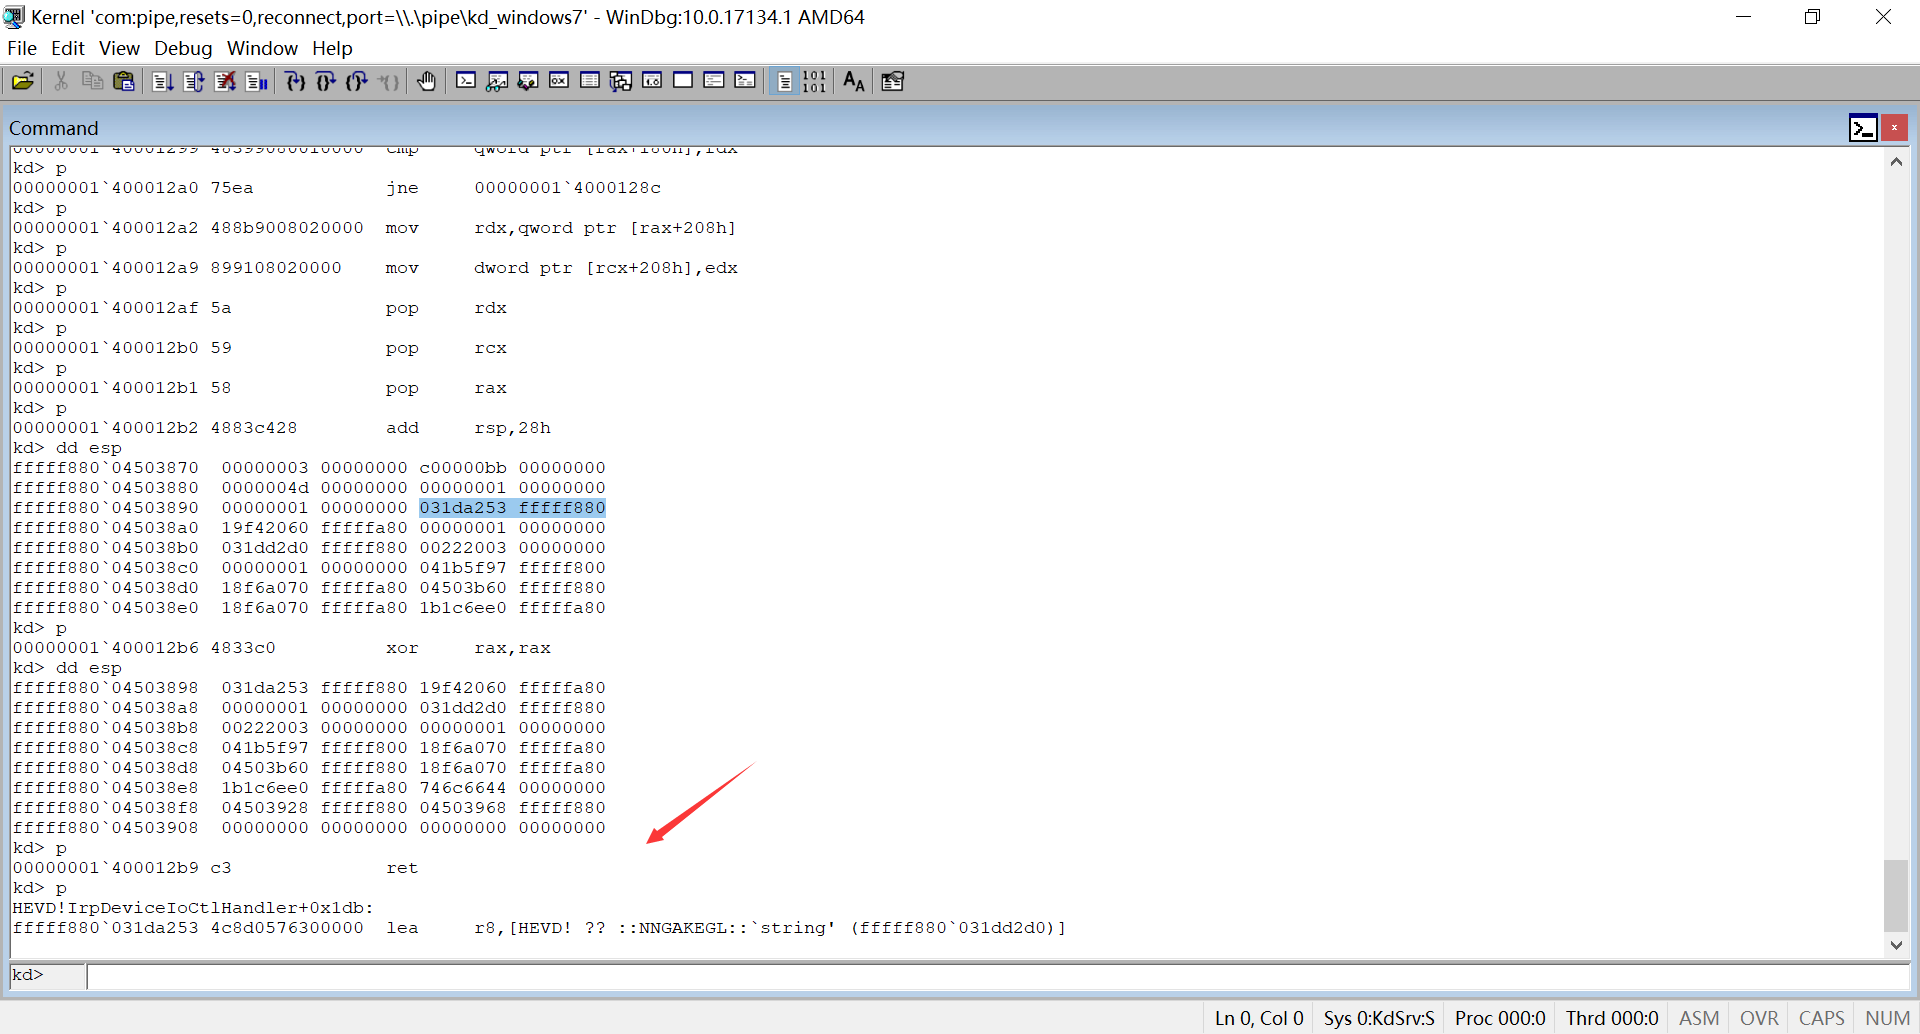Viewport: 1920px width, 1034px height.
Task: Click the Copy toolbar icon
Action: click(x=92, y=81)
